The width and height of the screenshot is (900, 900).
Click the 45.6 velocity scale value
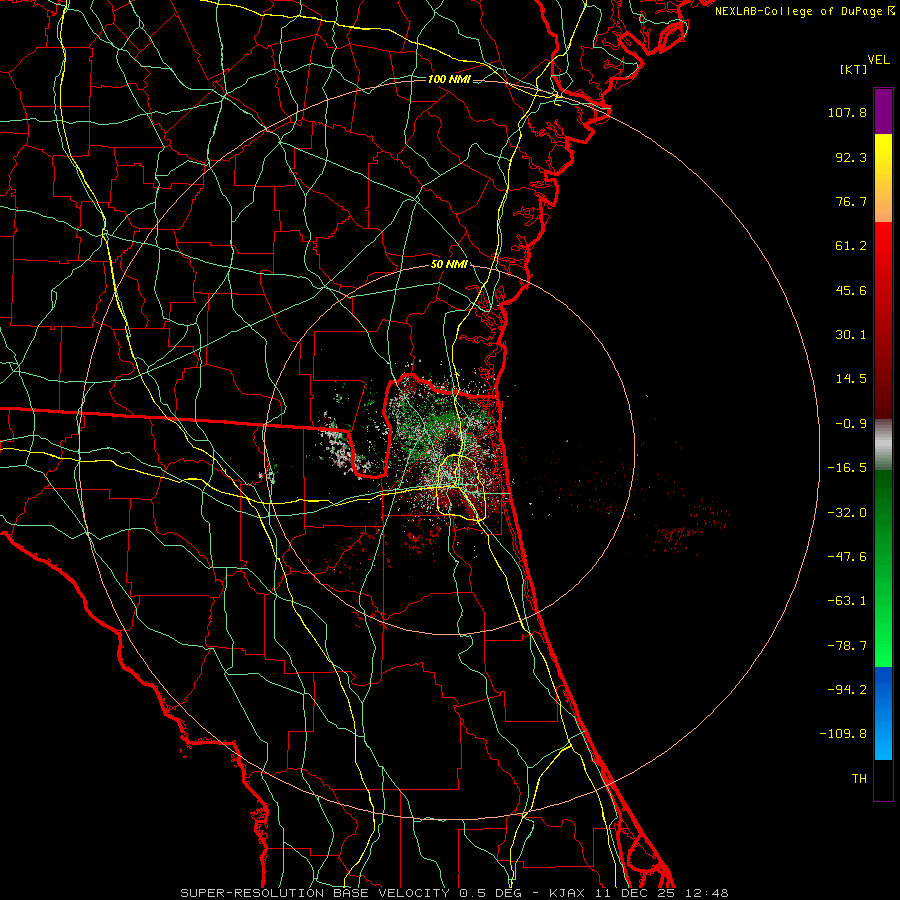coord(851,290)
